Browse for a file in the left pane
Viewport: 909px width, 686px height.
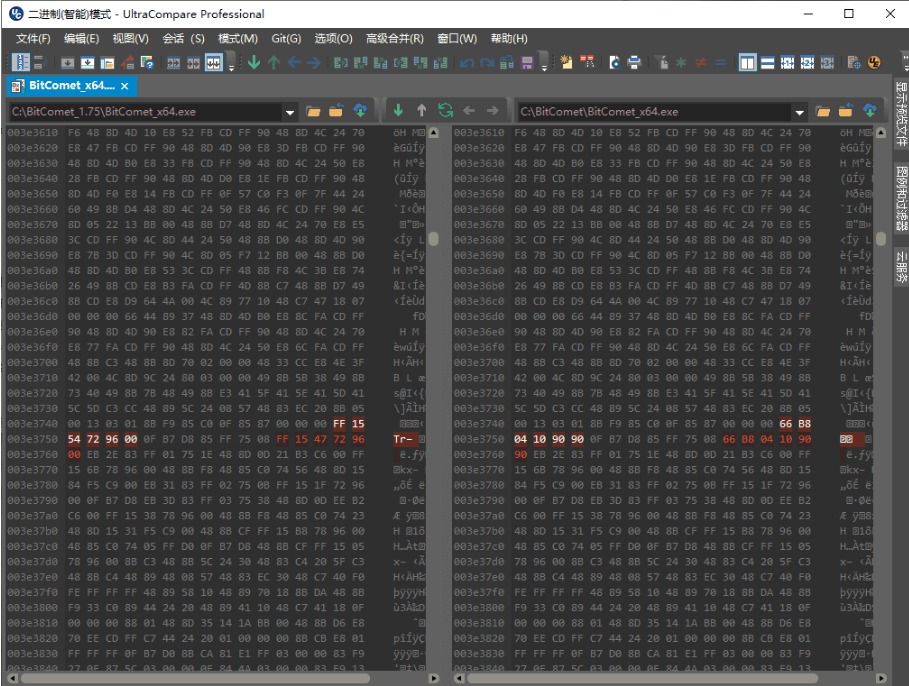pyautogui.click(x=313, y=111)
